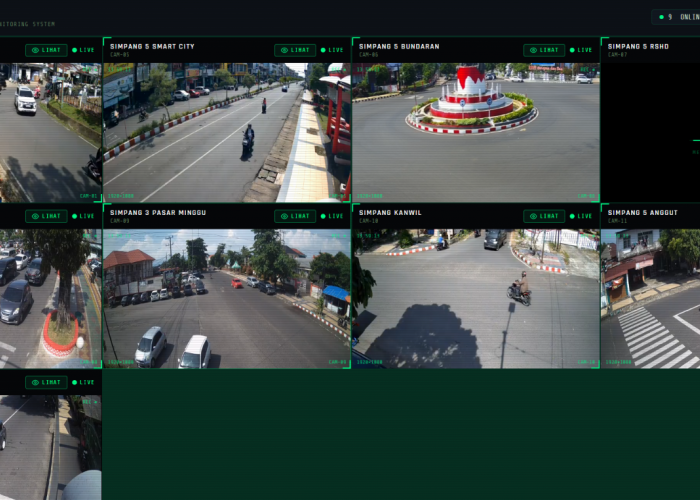Select the Simpang Kanwil video feed
This screenshot has width=700, height=500.
(476, 299)
